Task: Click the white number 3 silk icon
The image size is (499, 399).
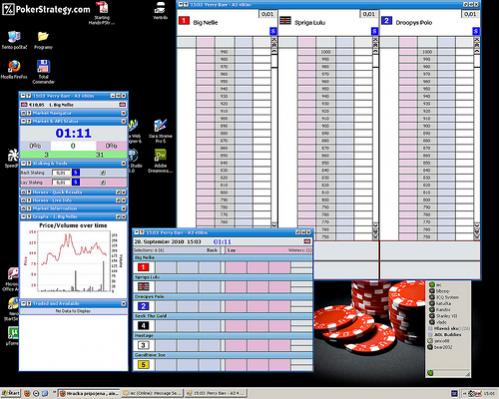Action: [x=143, y=345]
